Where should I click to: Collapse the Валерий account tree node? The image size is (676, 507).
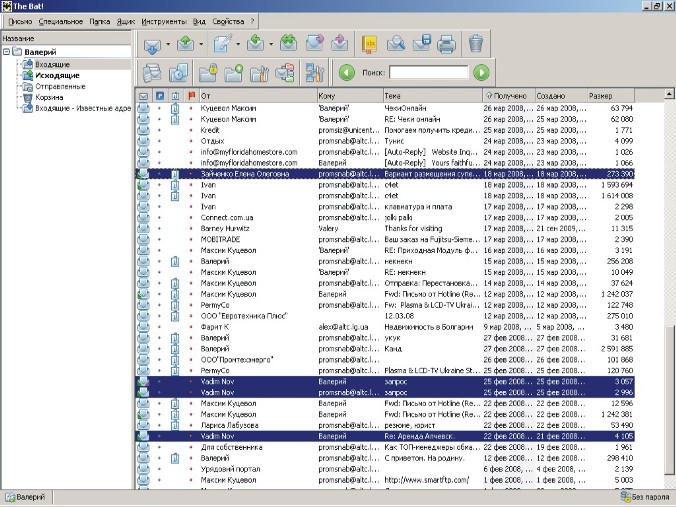(6, 52)
